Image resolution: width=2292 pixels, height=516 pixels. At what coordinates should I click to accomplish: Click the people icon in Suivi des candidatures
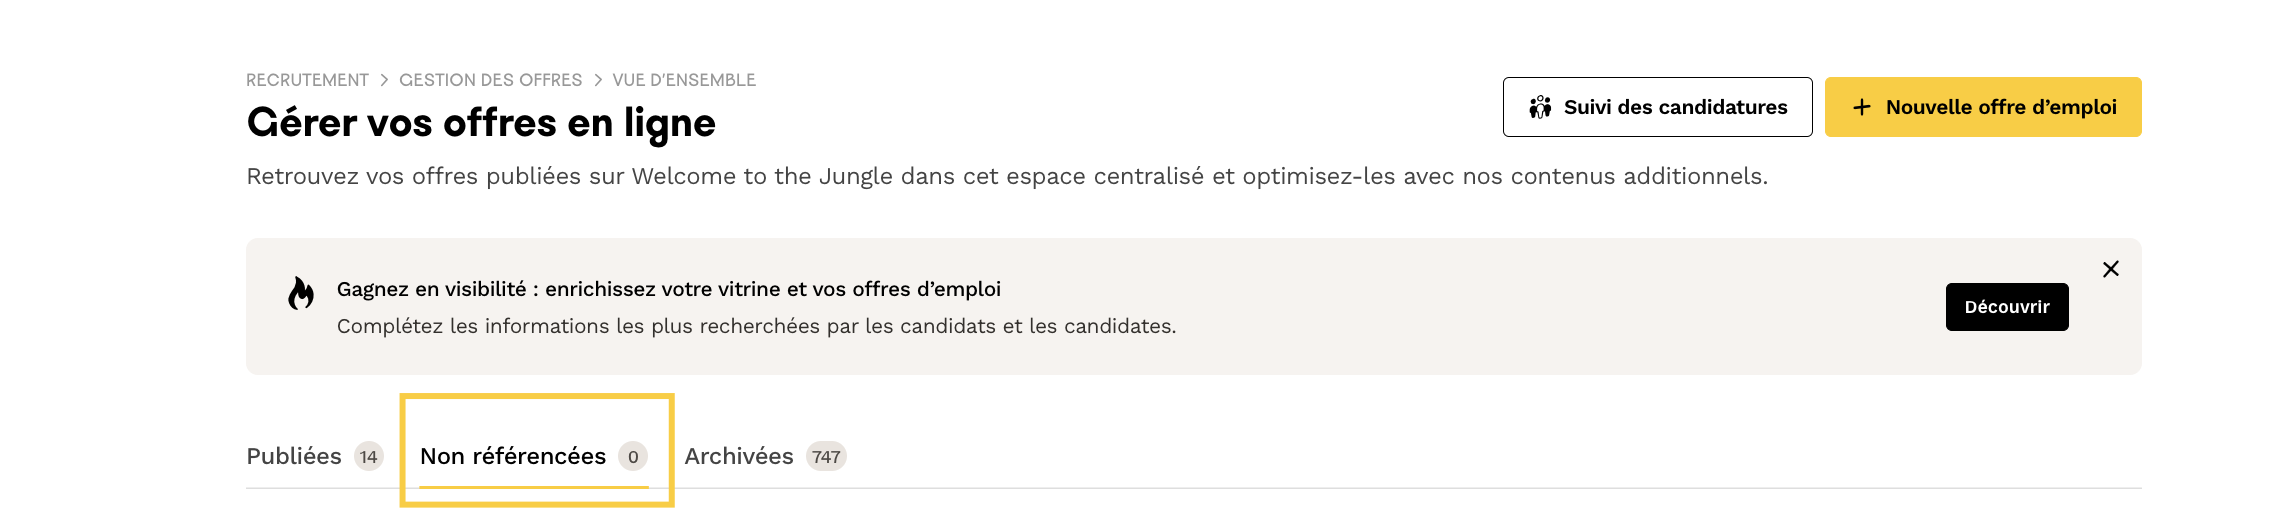(1540, 107)
